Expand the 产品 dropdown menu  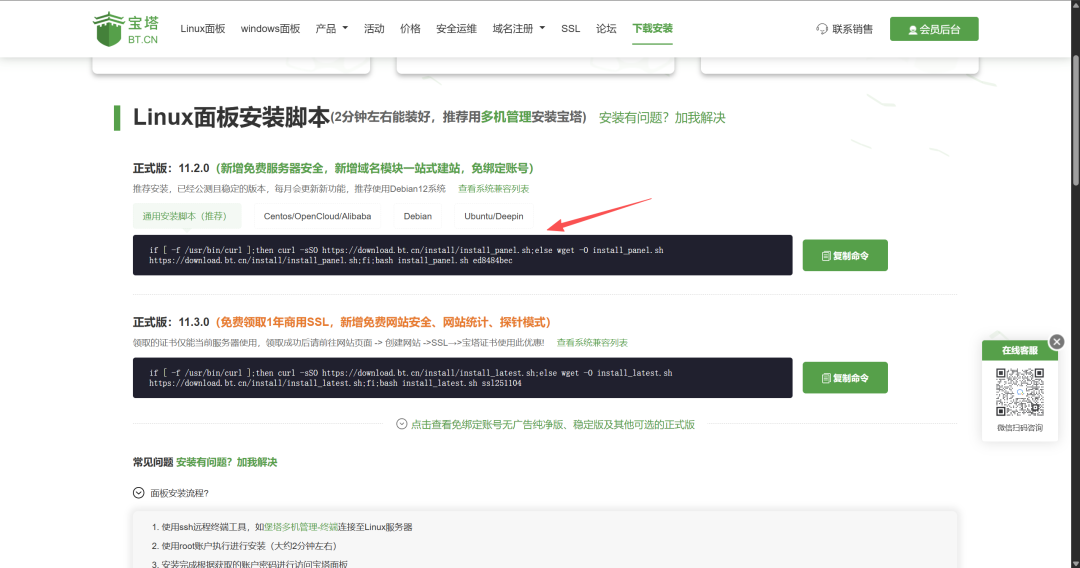click(331, 29)
